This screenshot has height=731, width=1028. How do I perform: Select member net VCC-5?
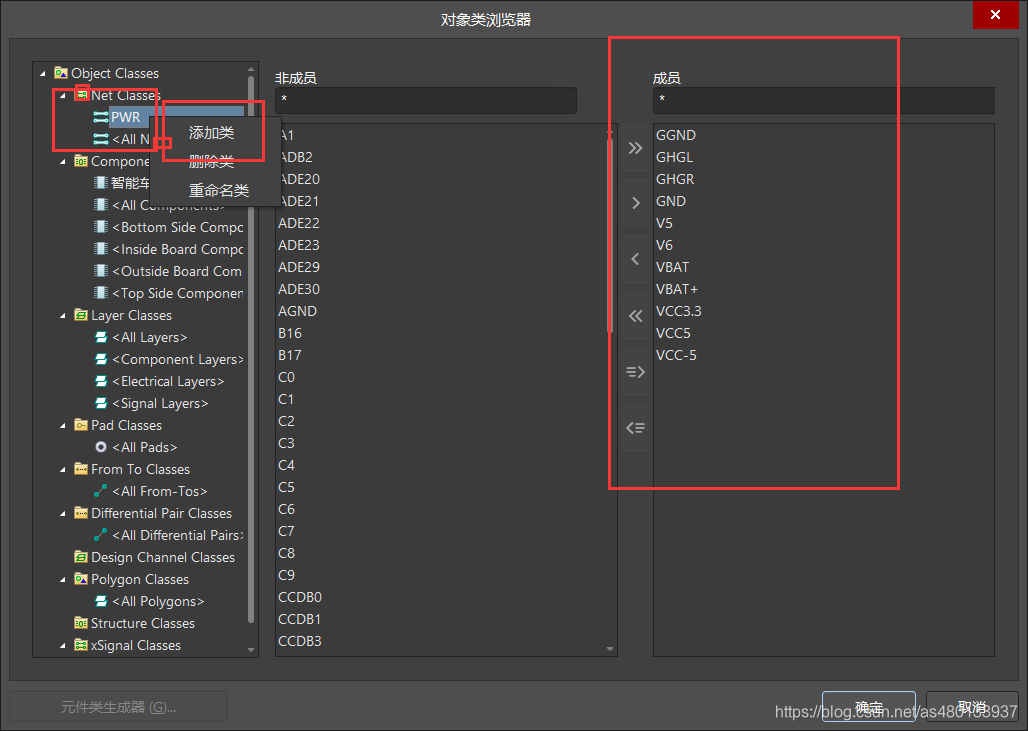tap(676, 355)
